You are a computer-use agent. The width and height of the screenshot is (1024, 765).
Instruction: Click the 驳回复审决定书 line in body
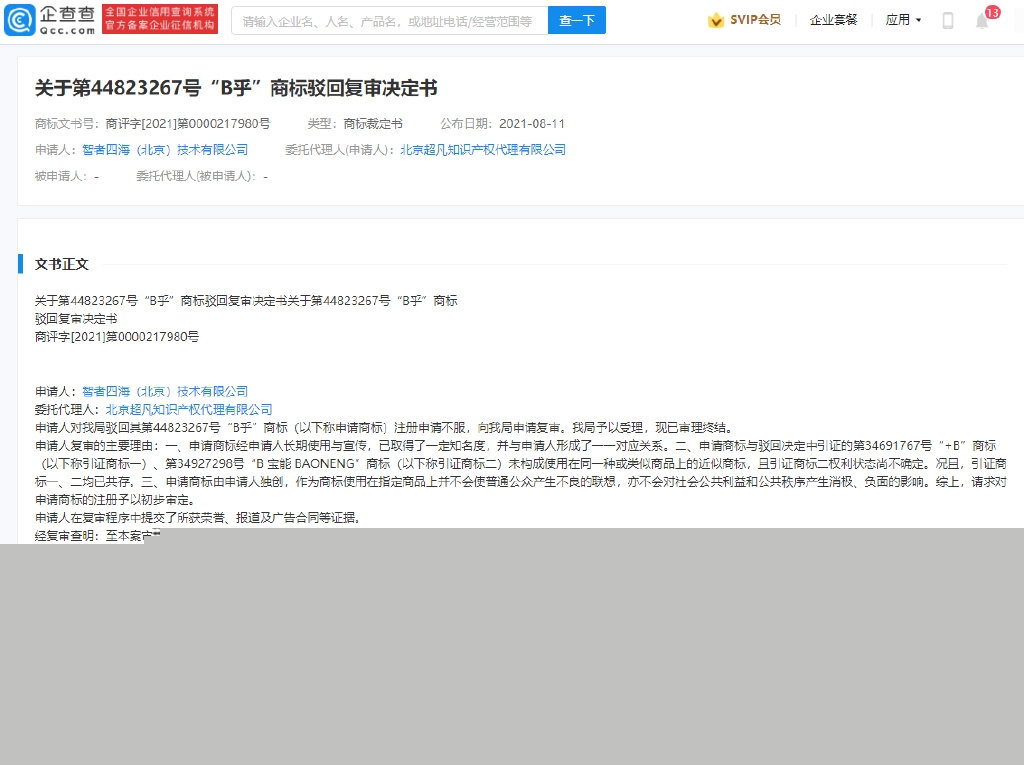coord(76,319)
